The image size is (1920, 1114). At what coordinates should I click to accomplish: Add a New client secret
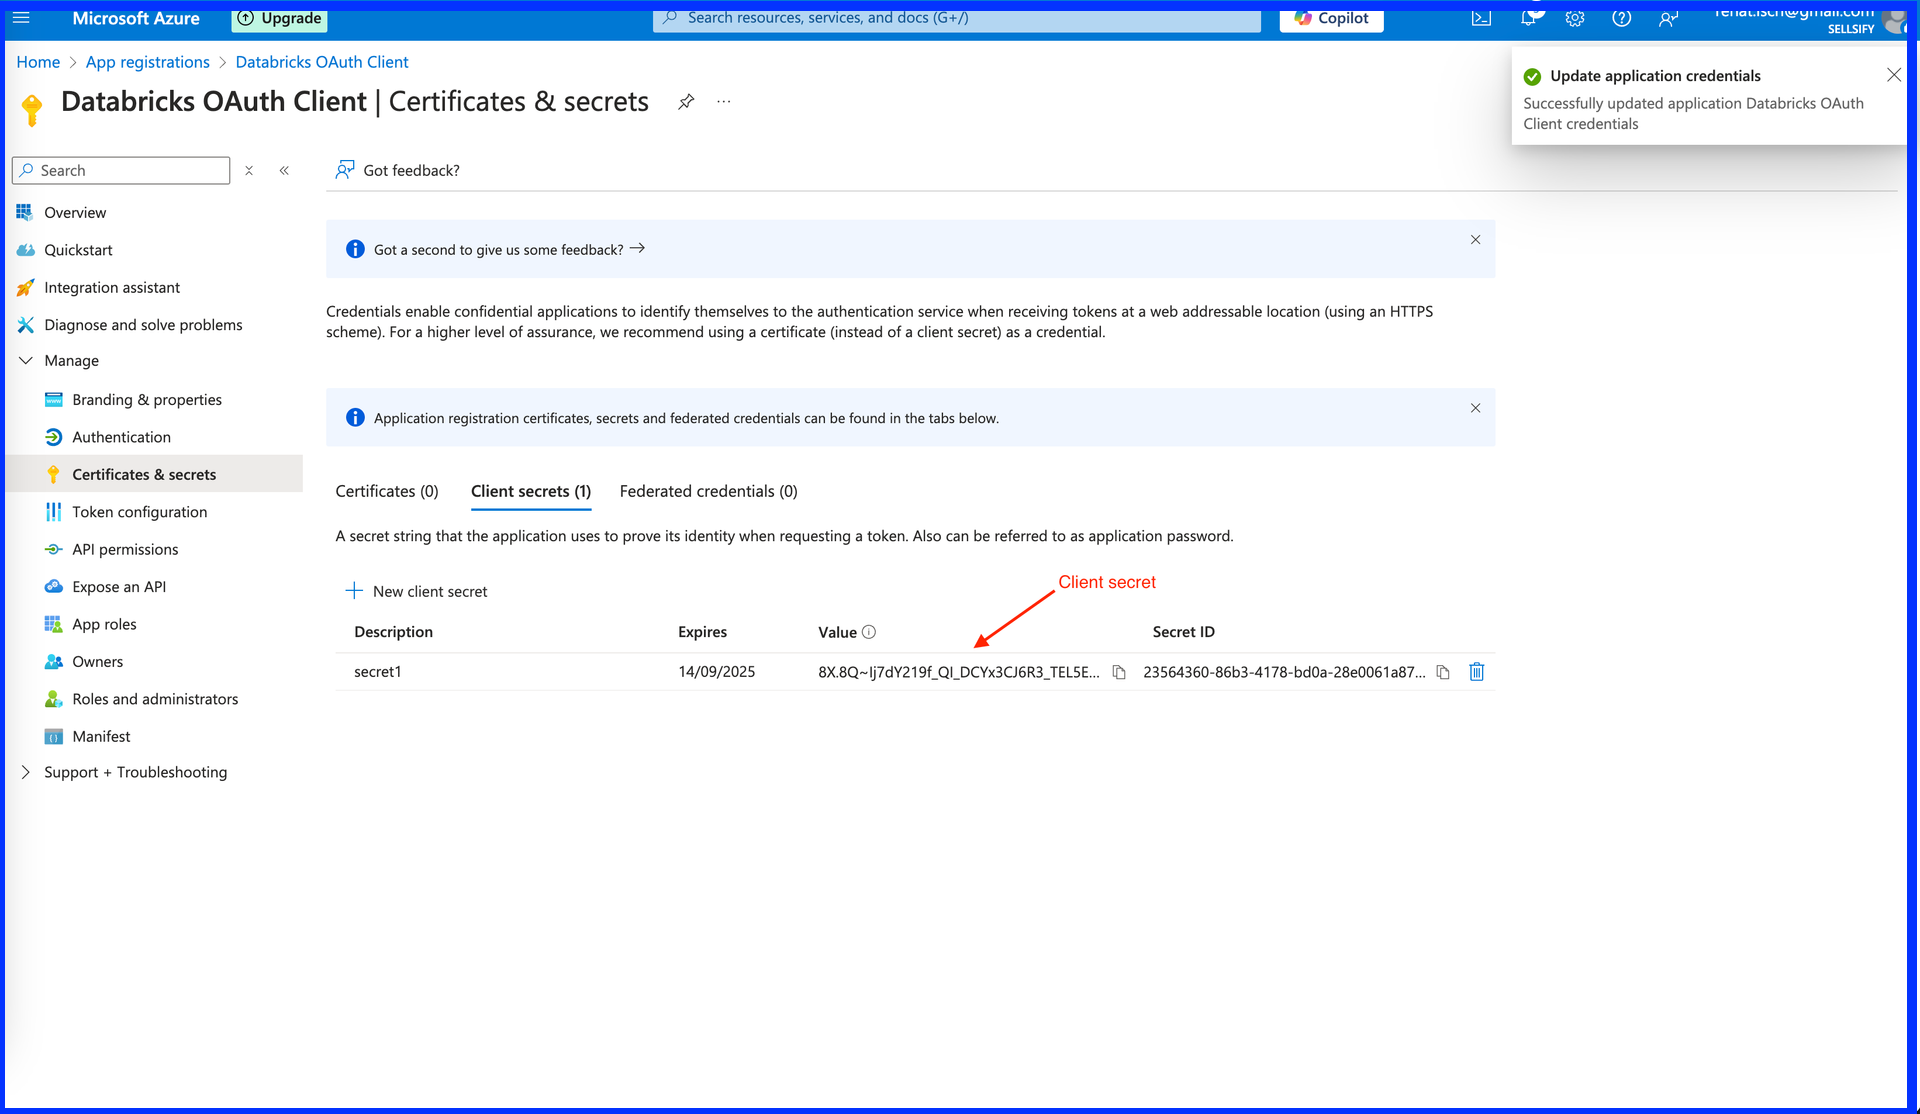pos(416,591)
